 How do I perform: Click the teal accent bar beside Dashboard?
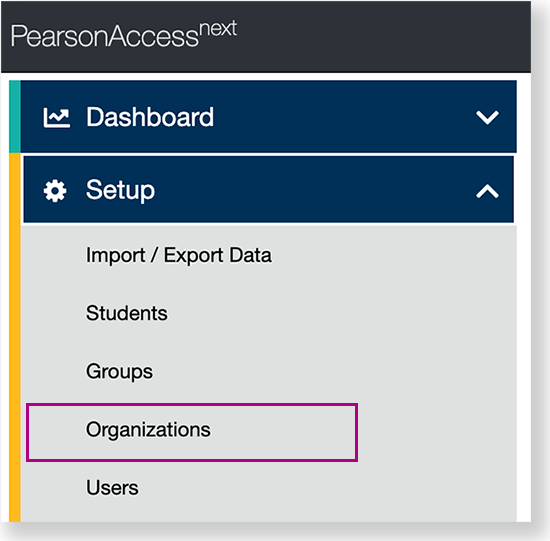point(15,116)
